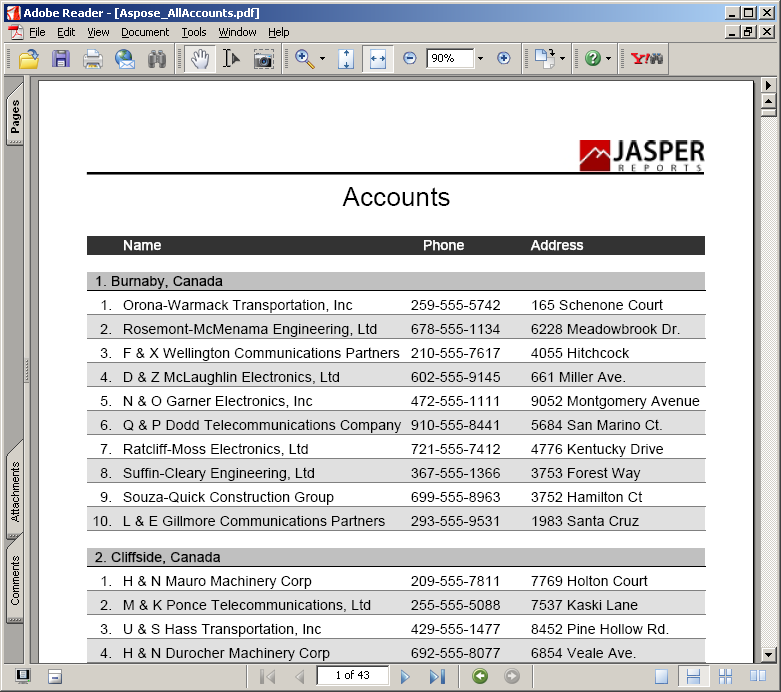
Task: Click the vertical scrollbar down arrow
Action: click(x=769, y=655)
